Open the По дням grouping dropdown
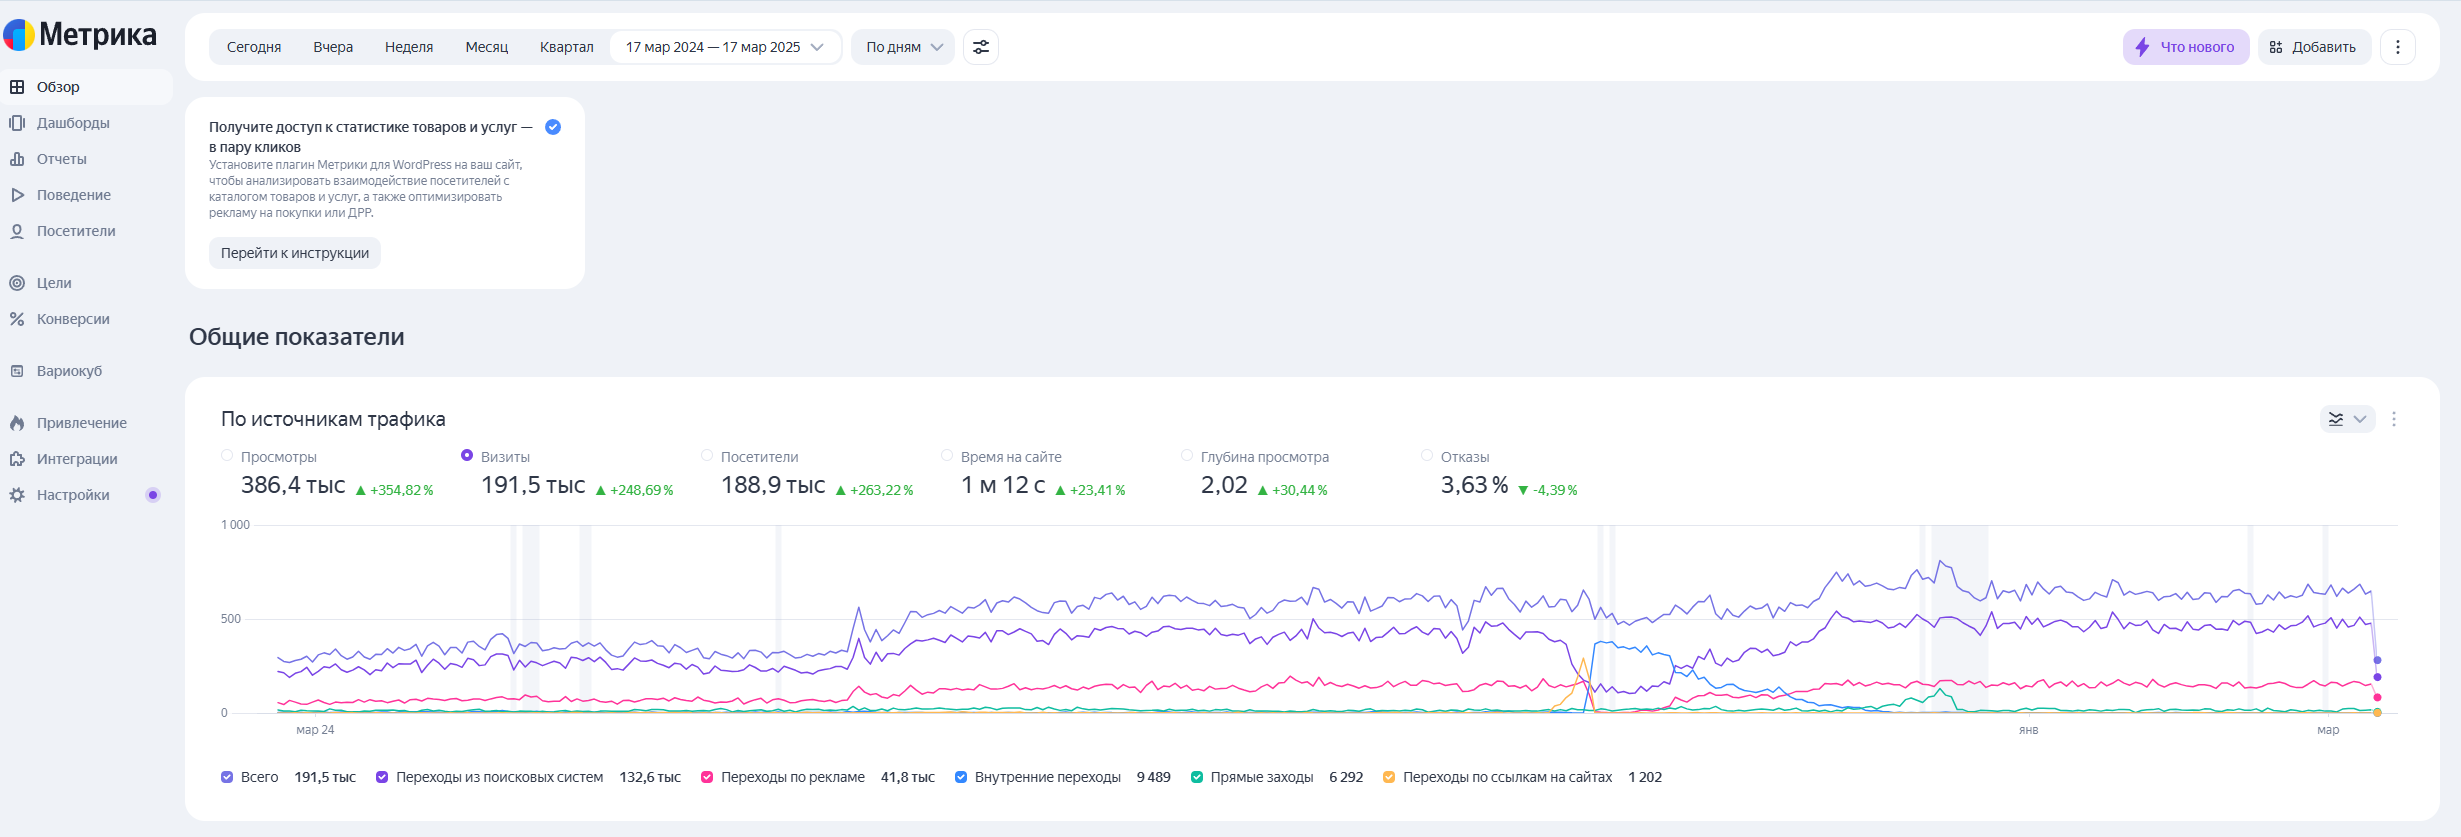The width and height of the screenshot is (2461, 837). pyautogui.click(x=903, y=47)
